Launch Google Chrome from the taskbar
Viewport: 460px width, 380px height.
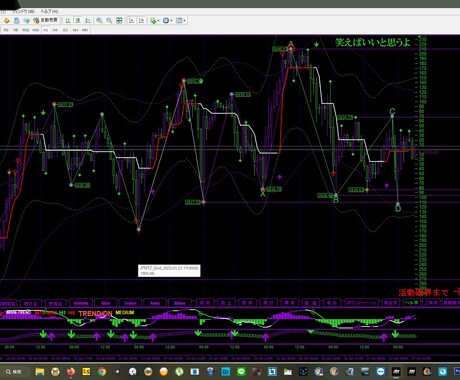(102, 371)
